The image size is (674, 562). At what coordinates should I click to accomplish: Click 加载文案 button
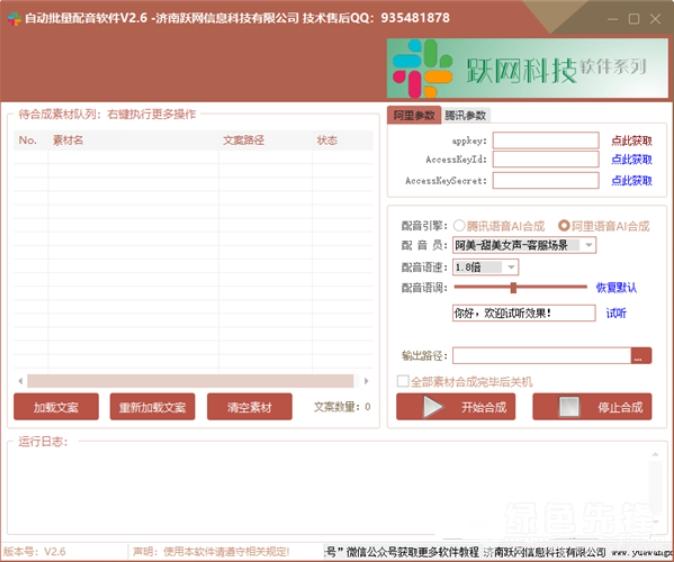56,407
